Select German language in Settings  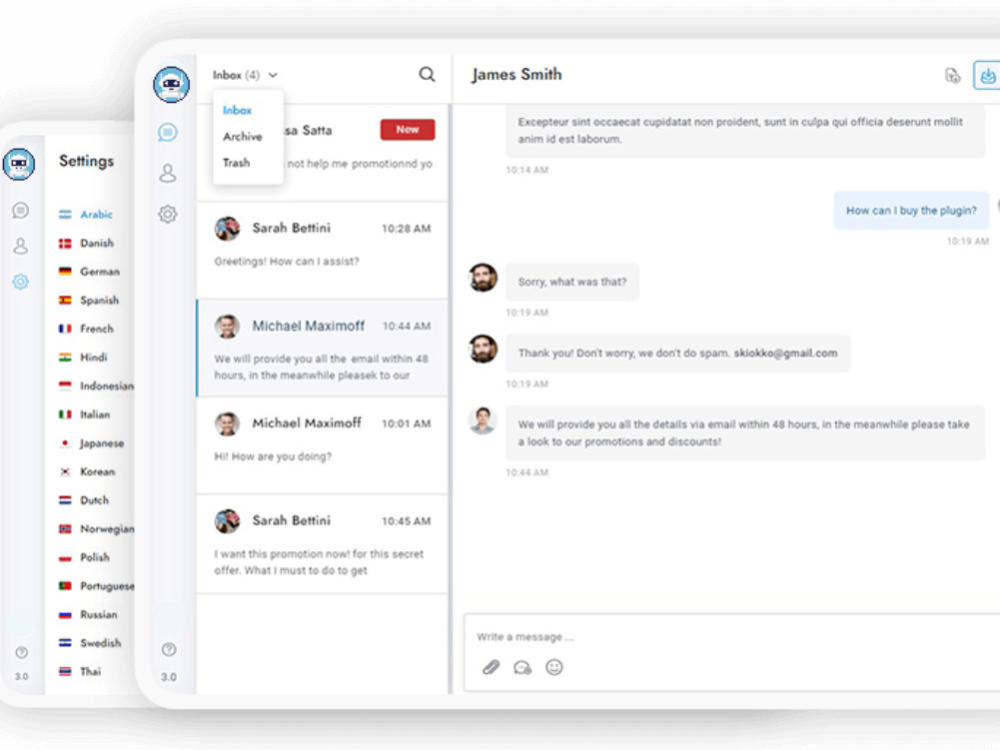(x=89, y=272)
